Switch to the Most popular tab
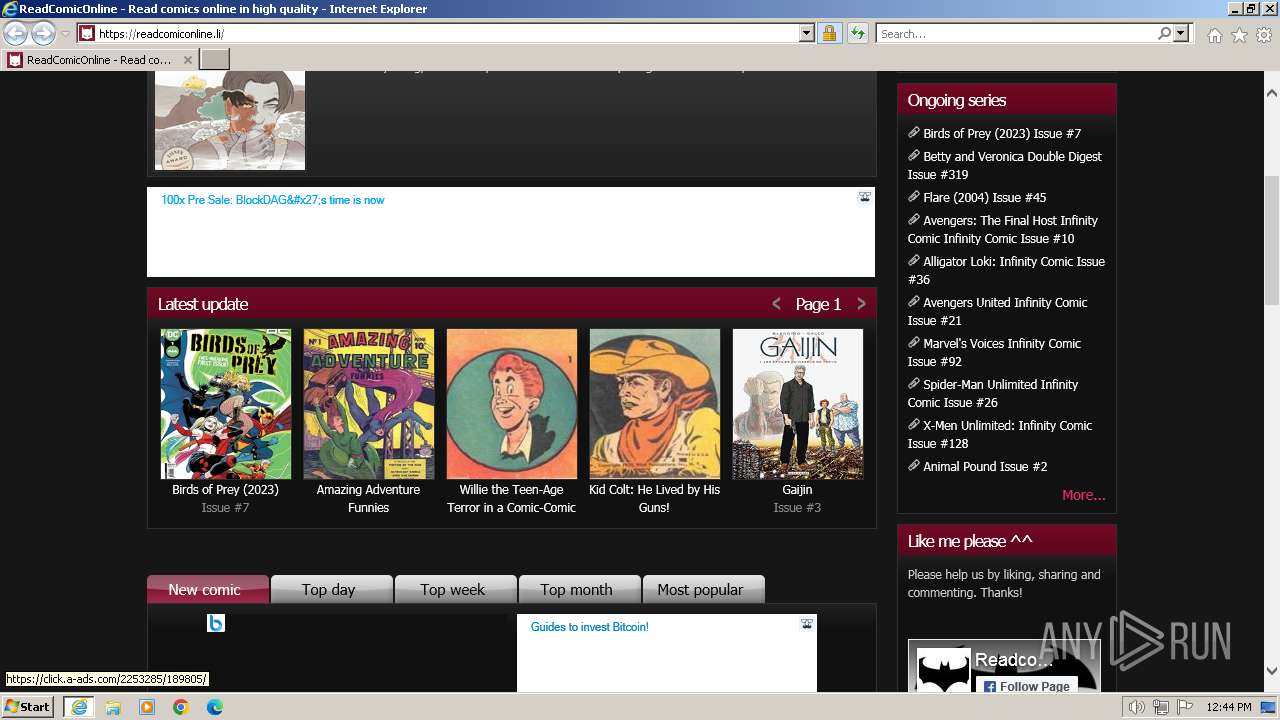Viewport: 1280px width, 720px height. pos(703,589)
